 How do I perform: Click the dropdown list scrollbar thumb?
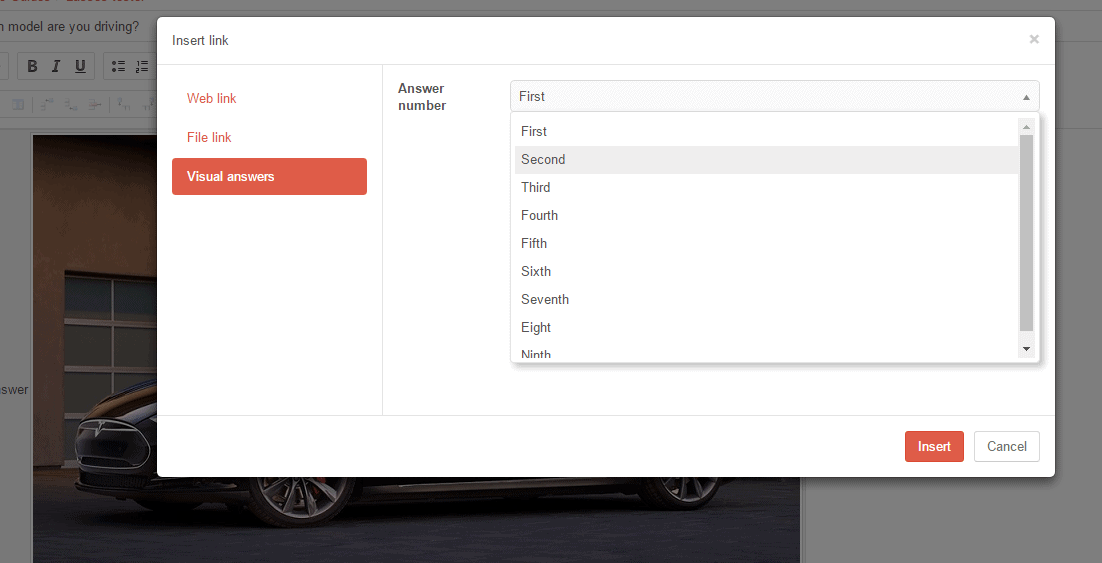1026,233
